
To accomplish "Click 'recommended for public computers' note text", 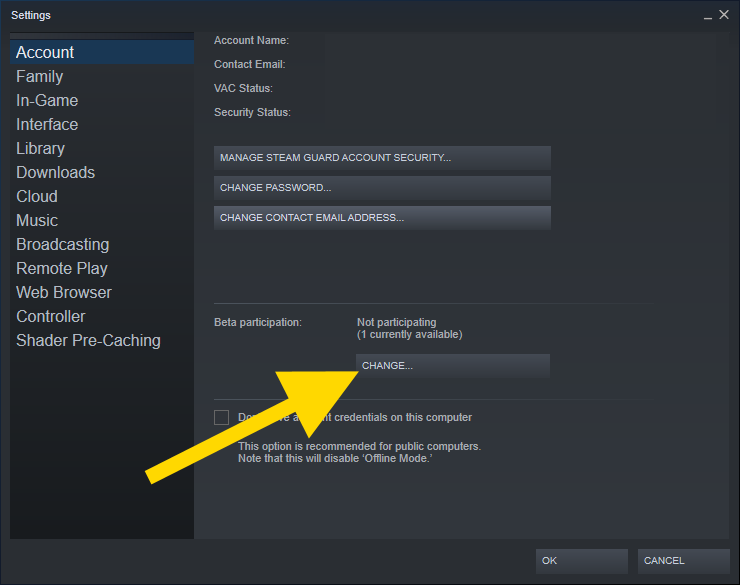I will tap(359, 446).
